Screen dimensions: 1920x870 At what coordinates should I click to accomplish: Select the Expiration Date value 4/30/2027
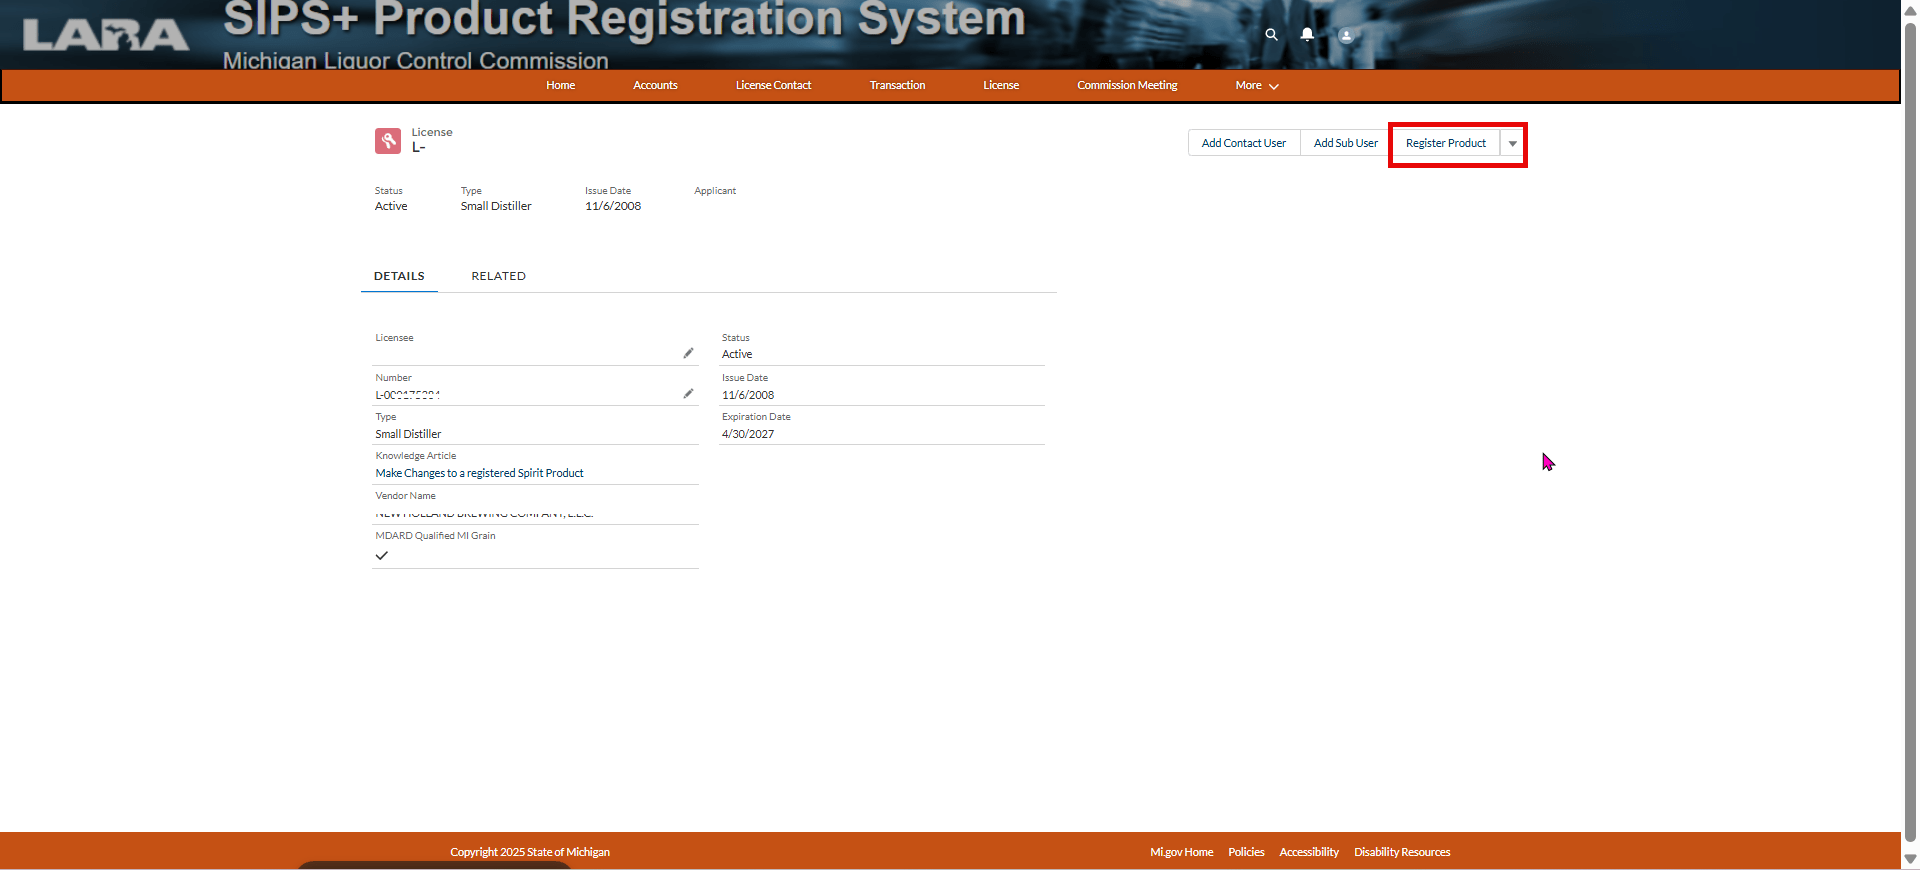[748, 434]
